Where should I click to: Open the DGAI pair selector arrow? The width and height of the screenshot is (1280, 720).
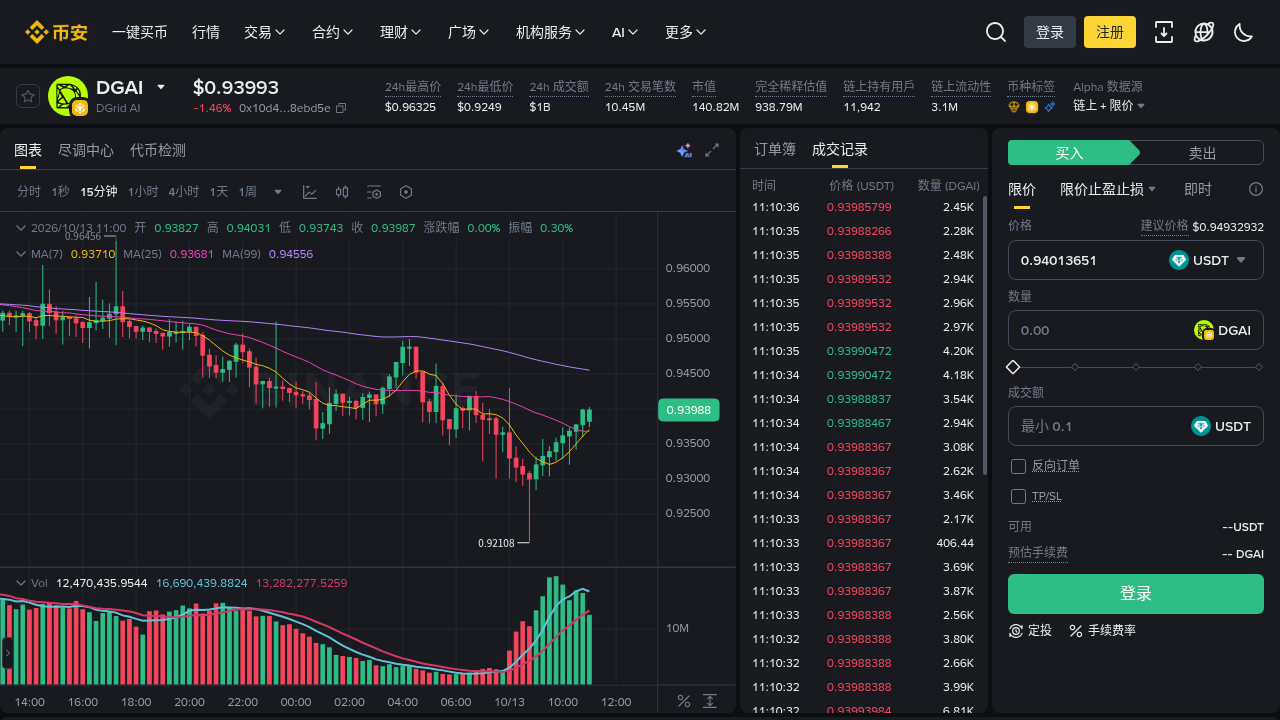(x=161, y=87)
